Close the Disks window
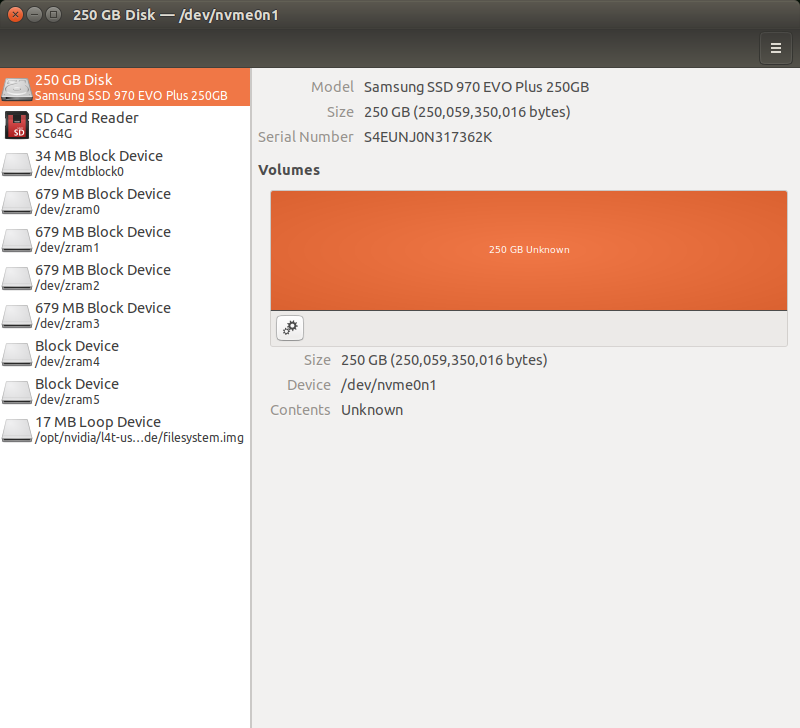 pos(16,15)
